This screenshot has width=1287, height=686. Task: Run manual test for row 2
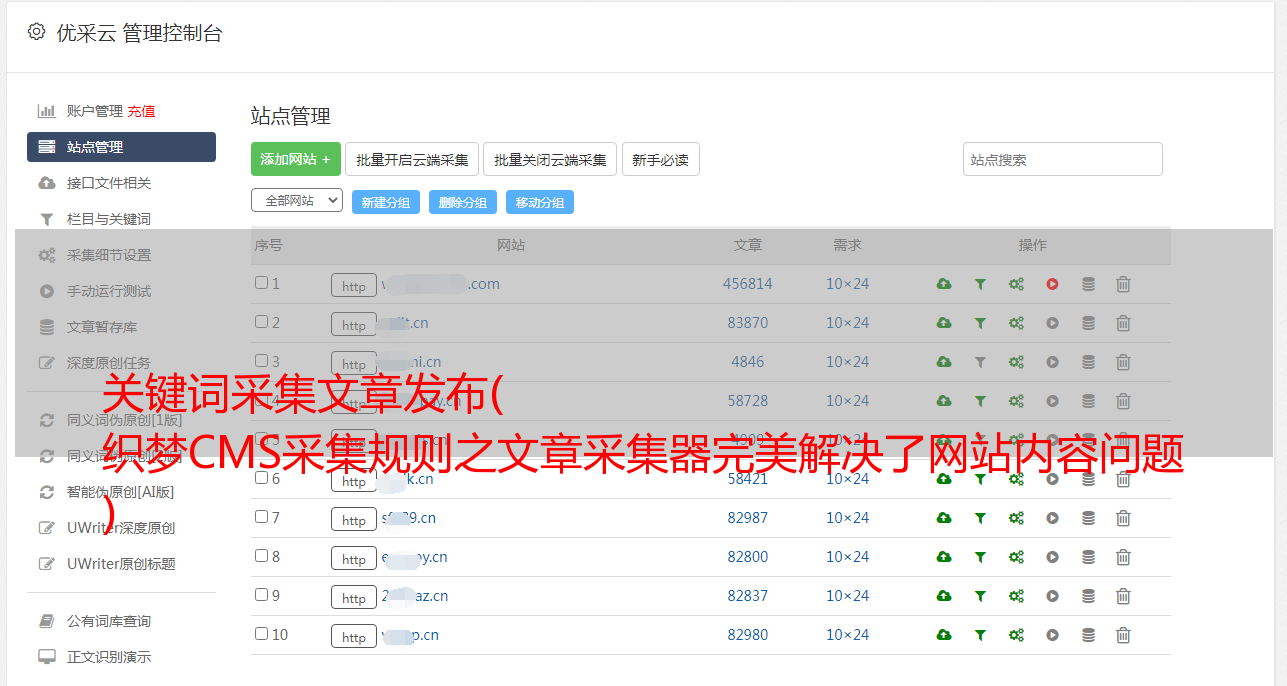coord(1052,323)
